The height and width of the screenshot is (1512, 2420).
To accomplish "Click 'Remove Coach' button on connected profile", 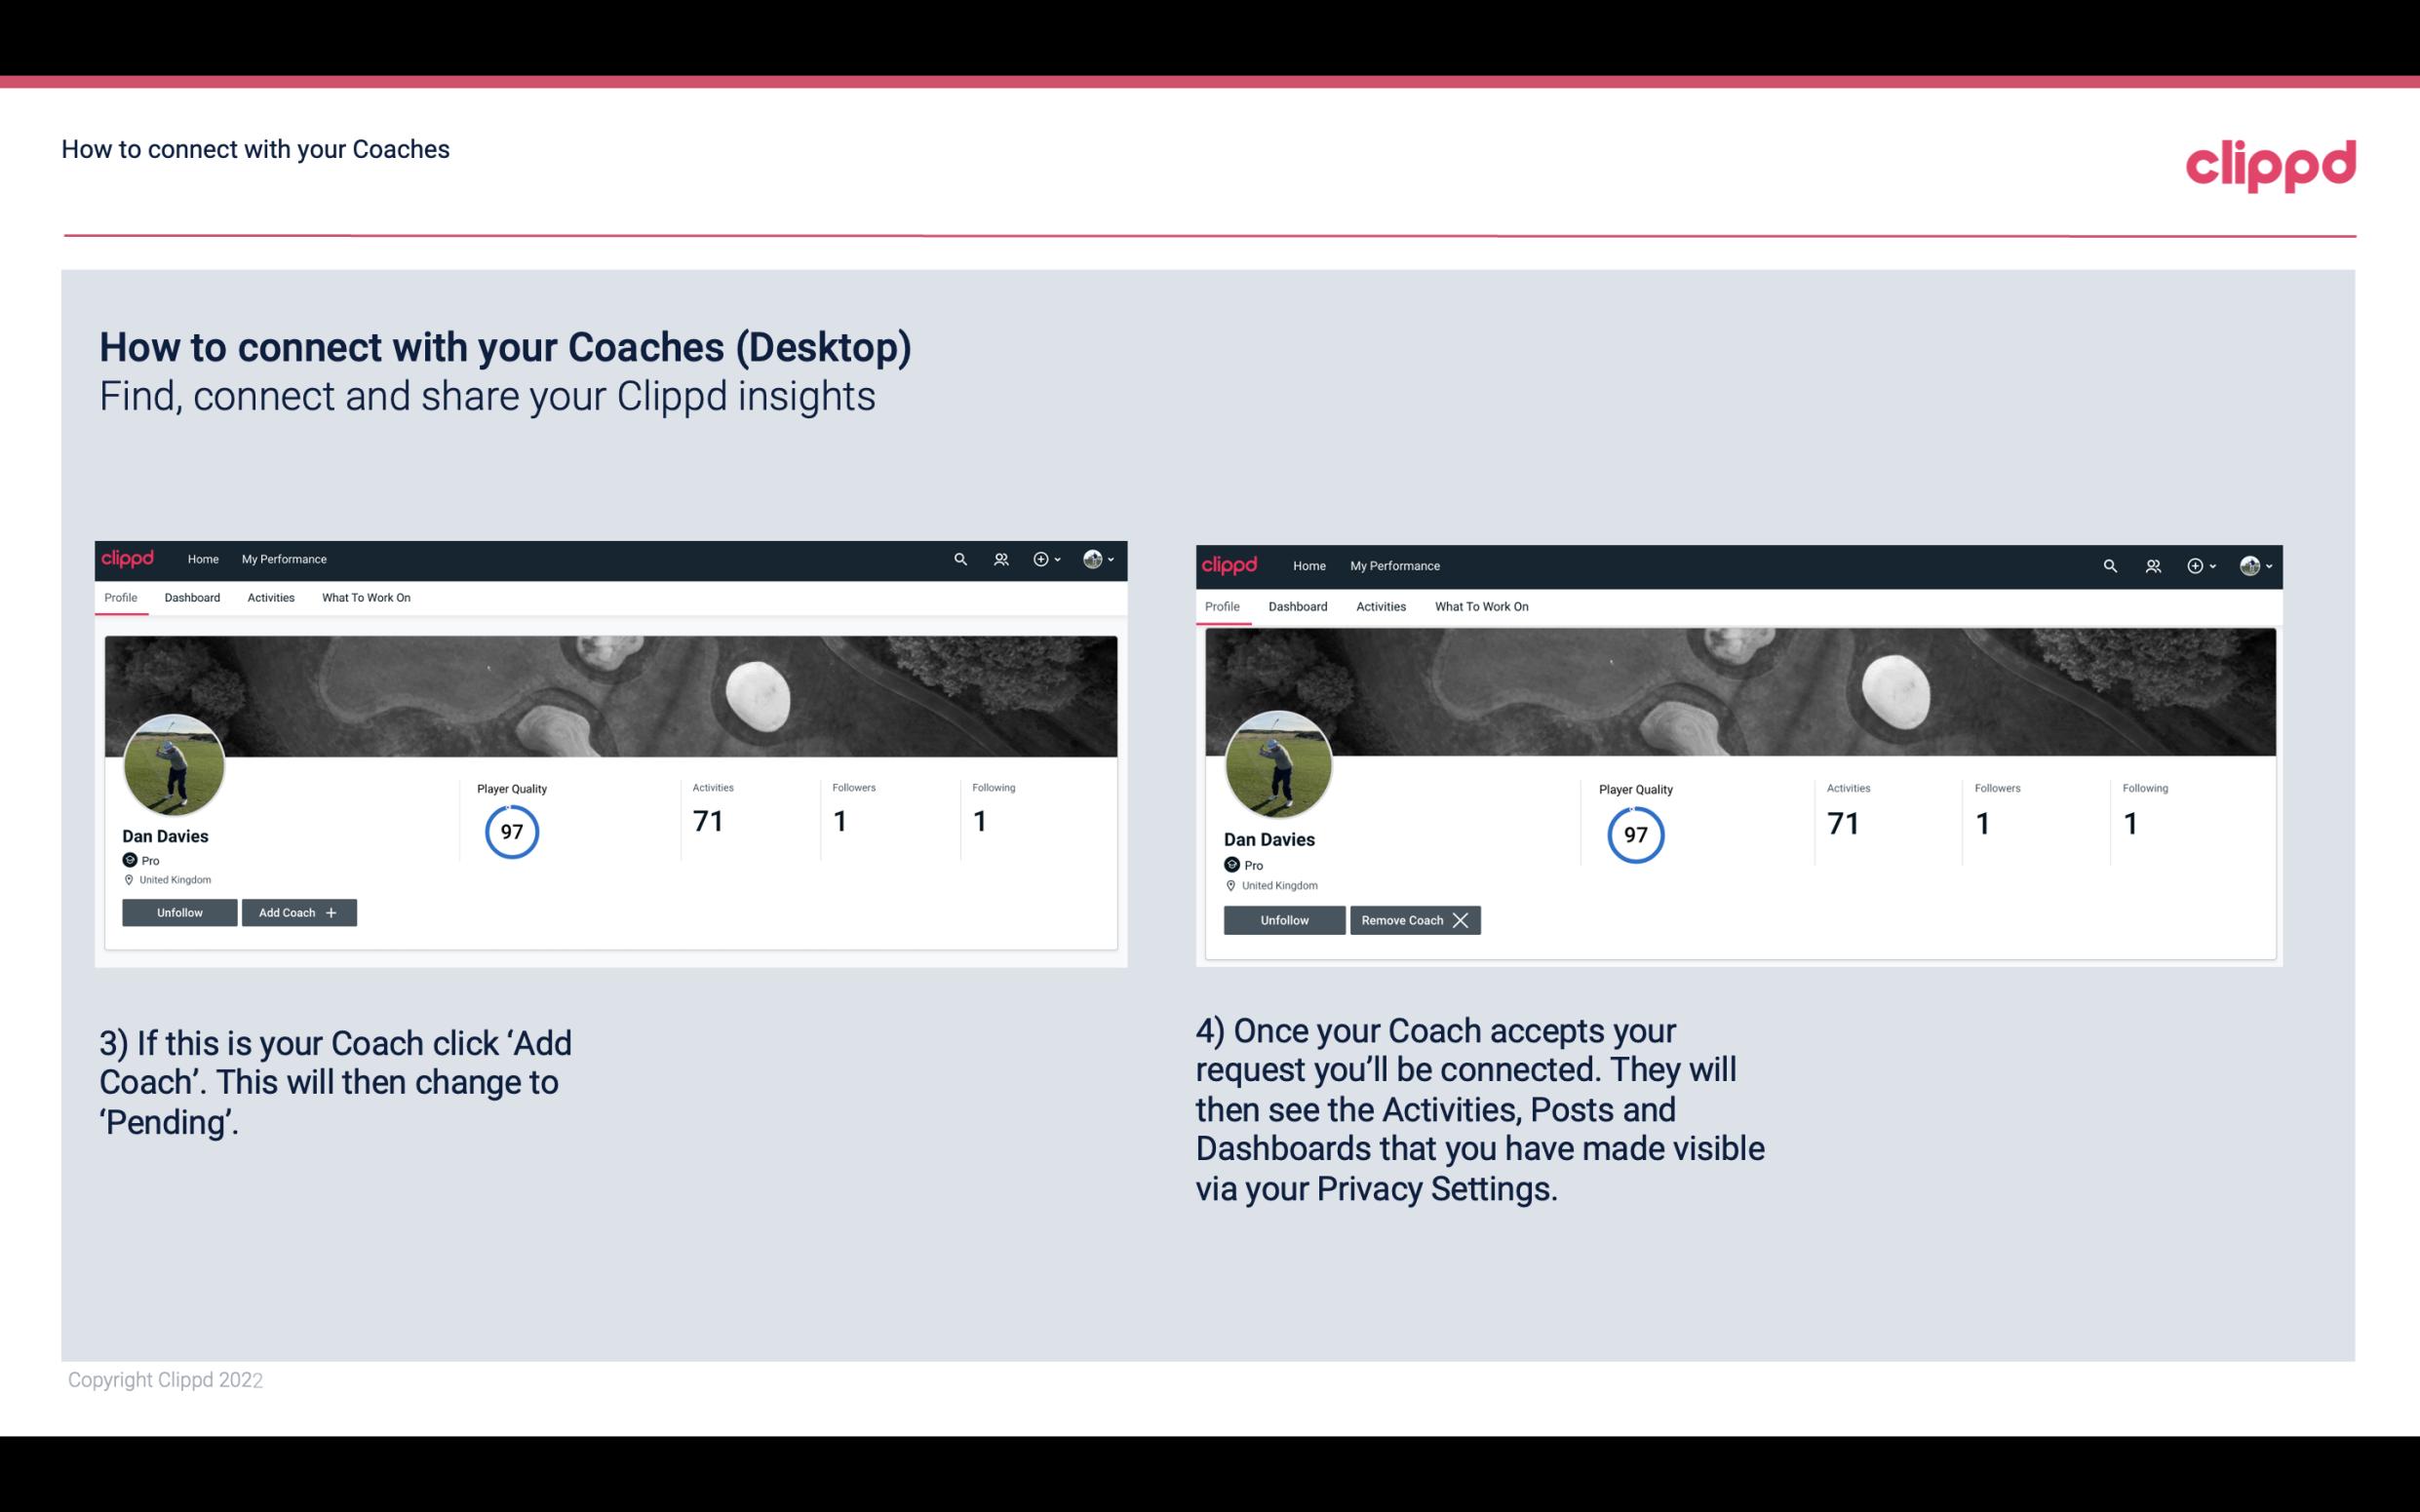I will [1415, 919].
